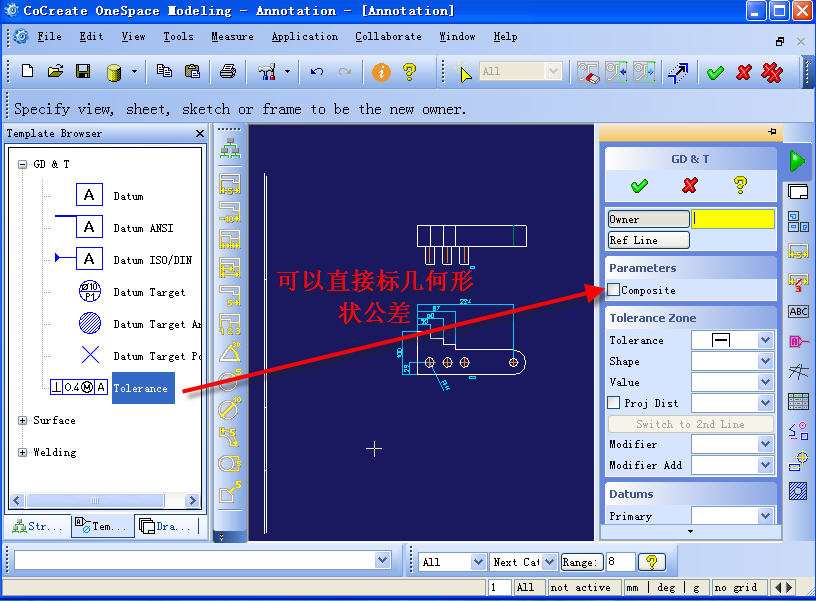Screen dimensions: 816x601
Task: Click the help button next to Range field
Action: [x=652, y=562]
